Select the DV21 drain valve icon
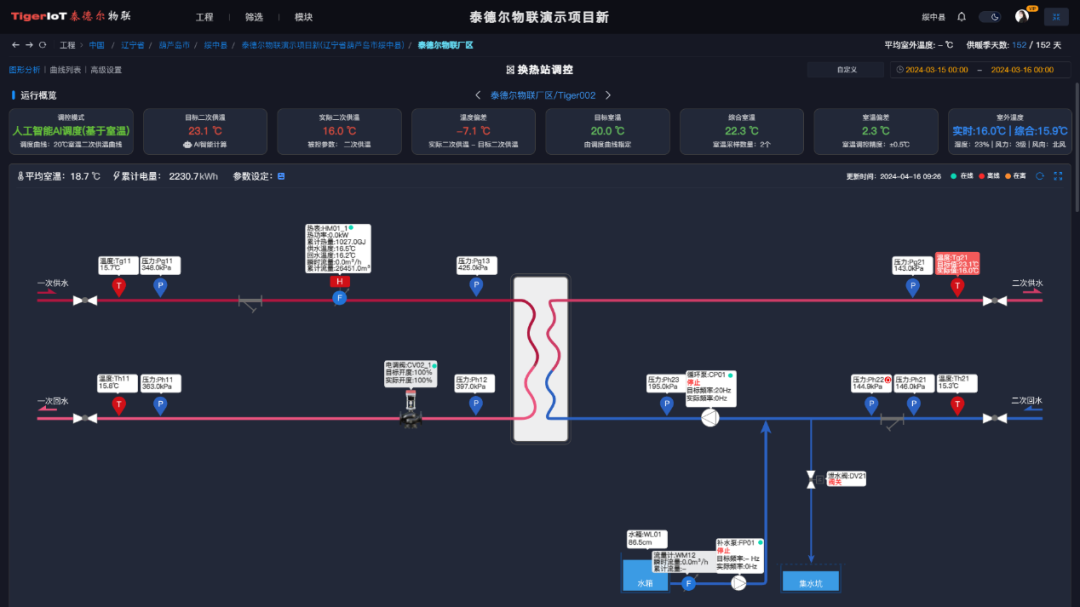Screen dimensions: 1080x607 coord(811,481)
